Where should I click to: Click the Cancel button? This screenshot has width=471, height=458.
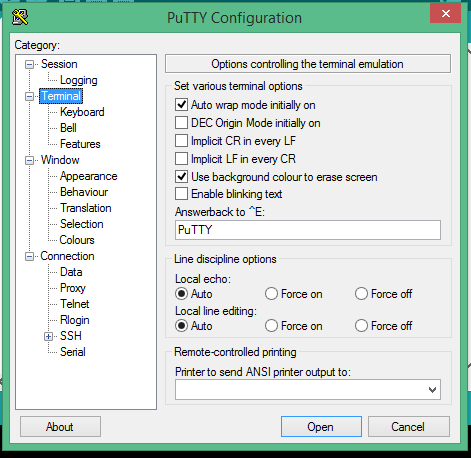(409, 427)
